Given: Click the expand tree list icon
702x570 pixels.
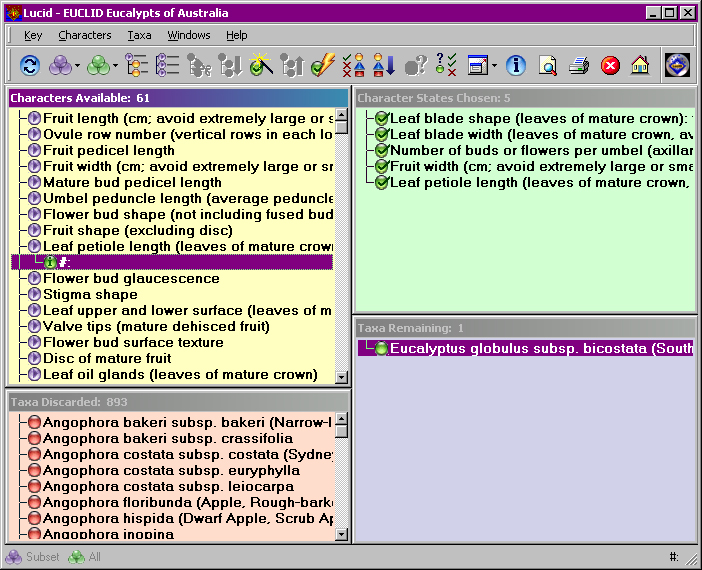Looking at the screenshot, I should pyautogui.click(x=137, y=66).
